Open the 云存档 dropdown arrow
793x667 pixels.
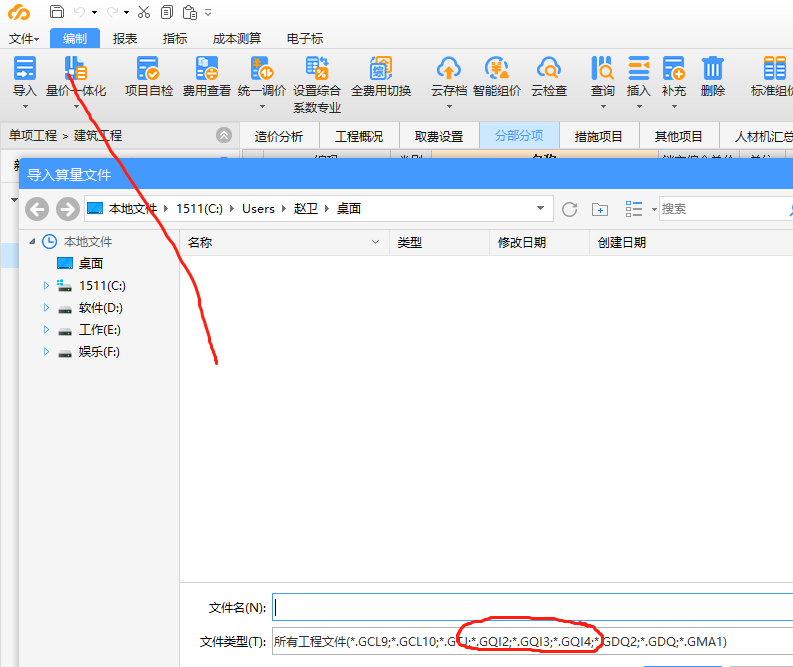click(449, 107)
